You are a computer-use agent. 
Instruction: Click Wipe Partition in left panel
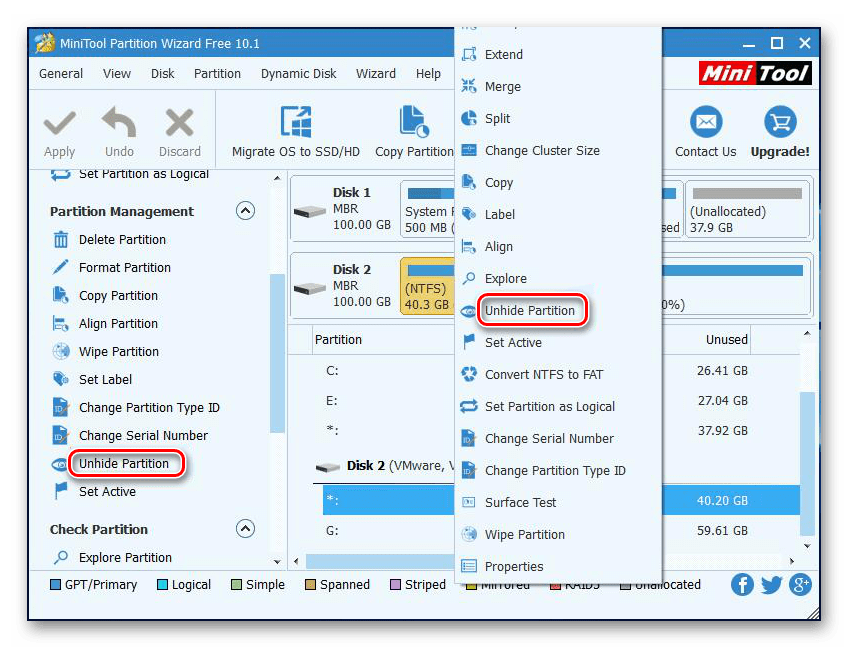point(118,351)
